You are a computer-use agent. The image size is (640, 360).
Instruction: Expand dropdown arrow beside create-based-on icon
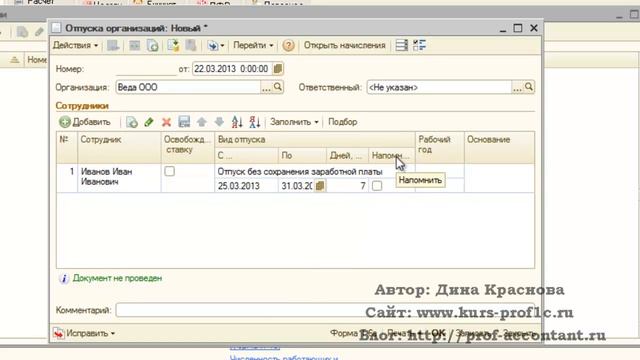pyautogui.click(x=222, y=46)
